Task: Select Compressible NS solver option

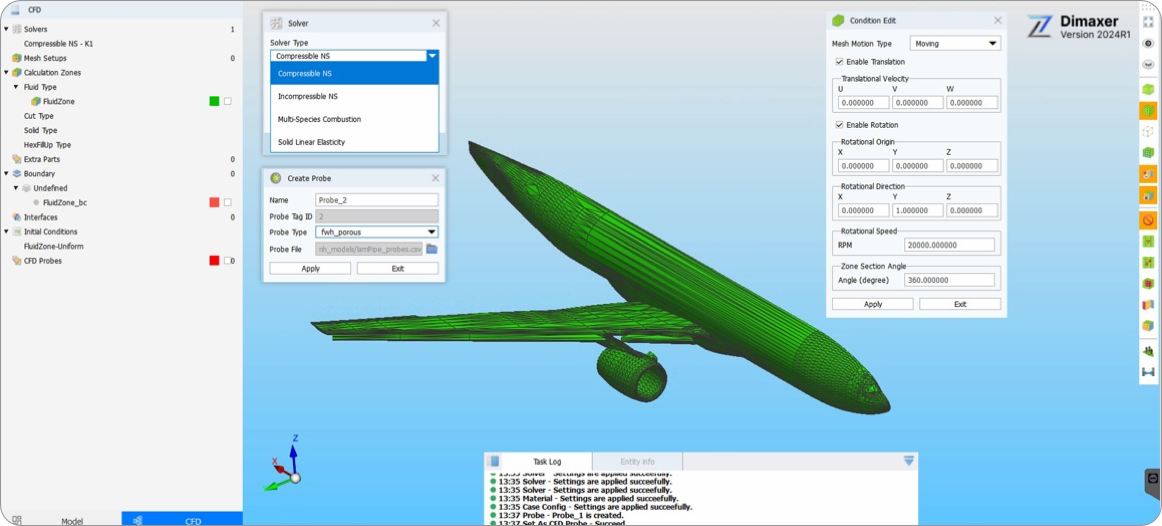Action: point(354,73)
